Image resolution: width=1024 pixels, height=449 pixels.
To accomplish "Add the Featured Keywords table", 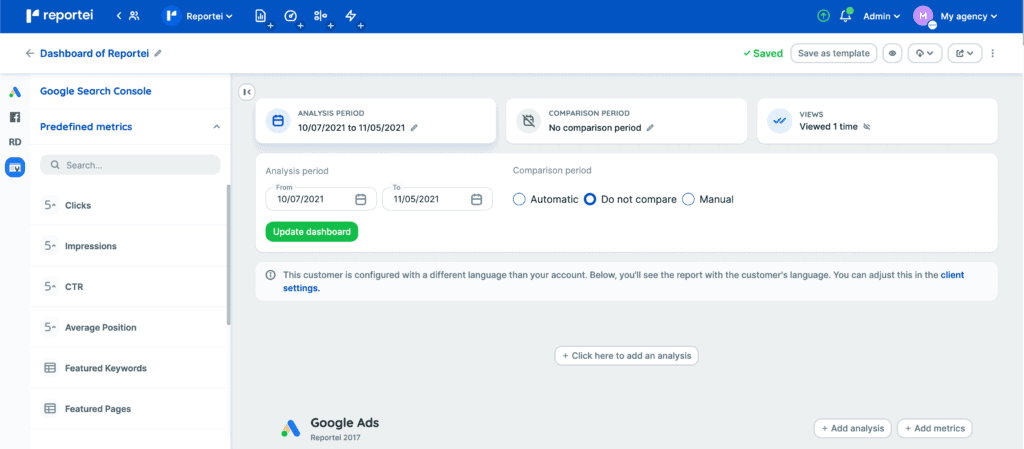I will coord(130,368).
